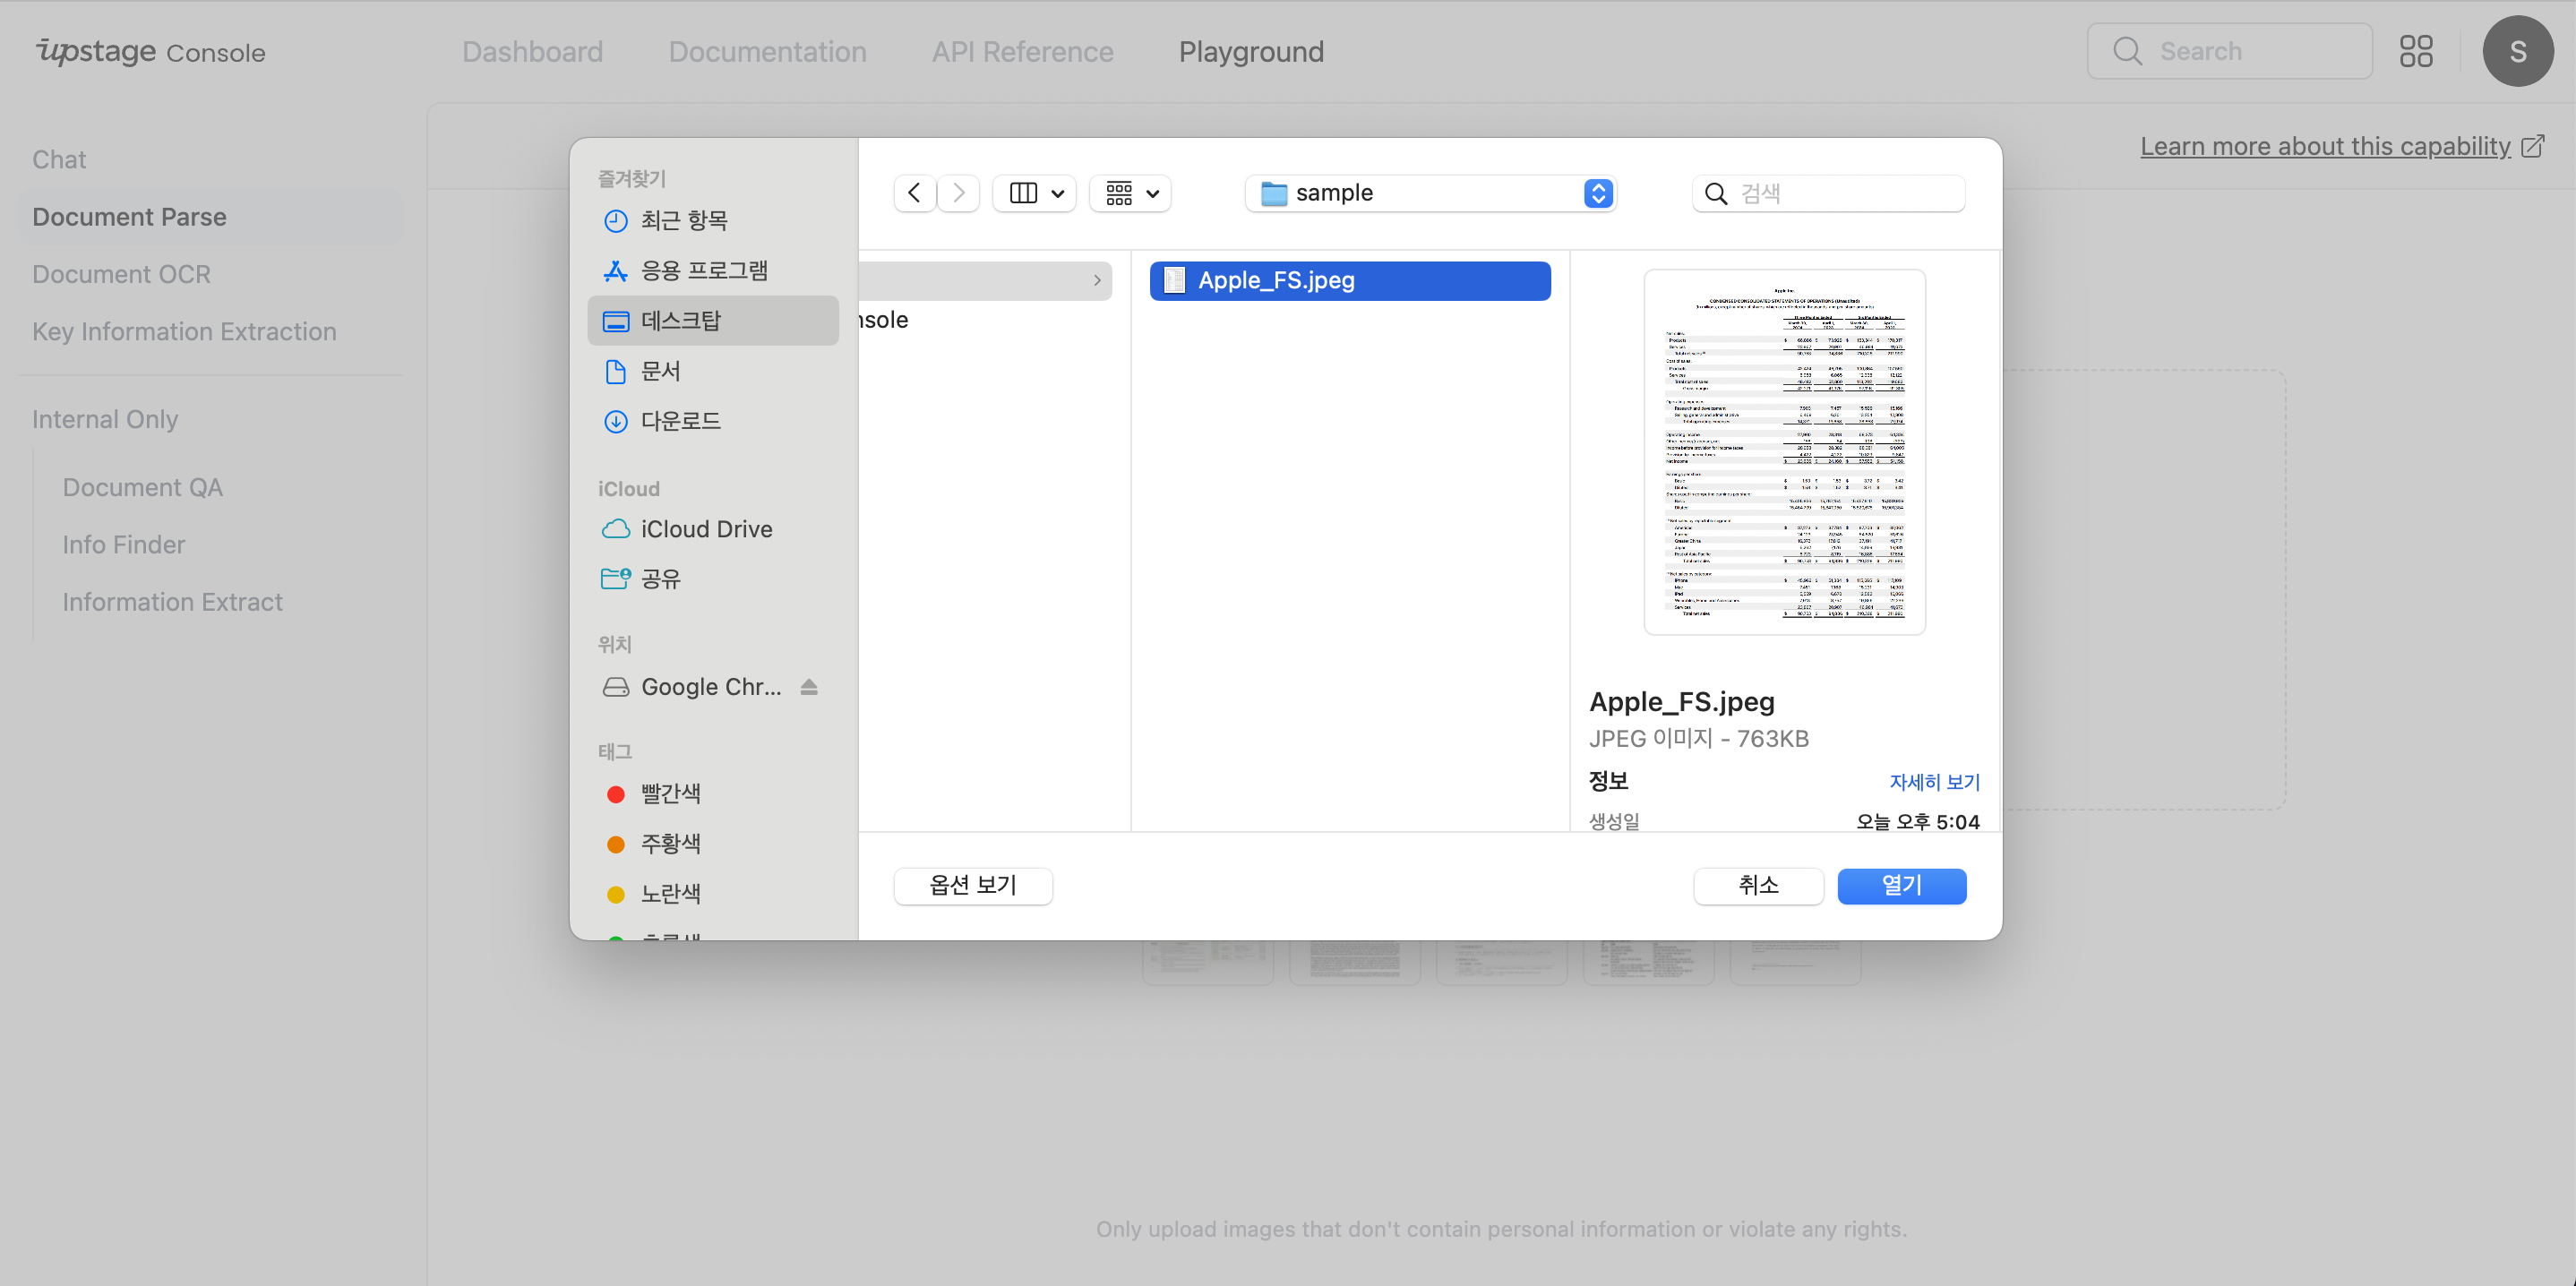Click the 옵션 보기 (Show Options) button

(972, 885)
